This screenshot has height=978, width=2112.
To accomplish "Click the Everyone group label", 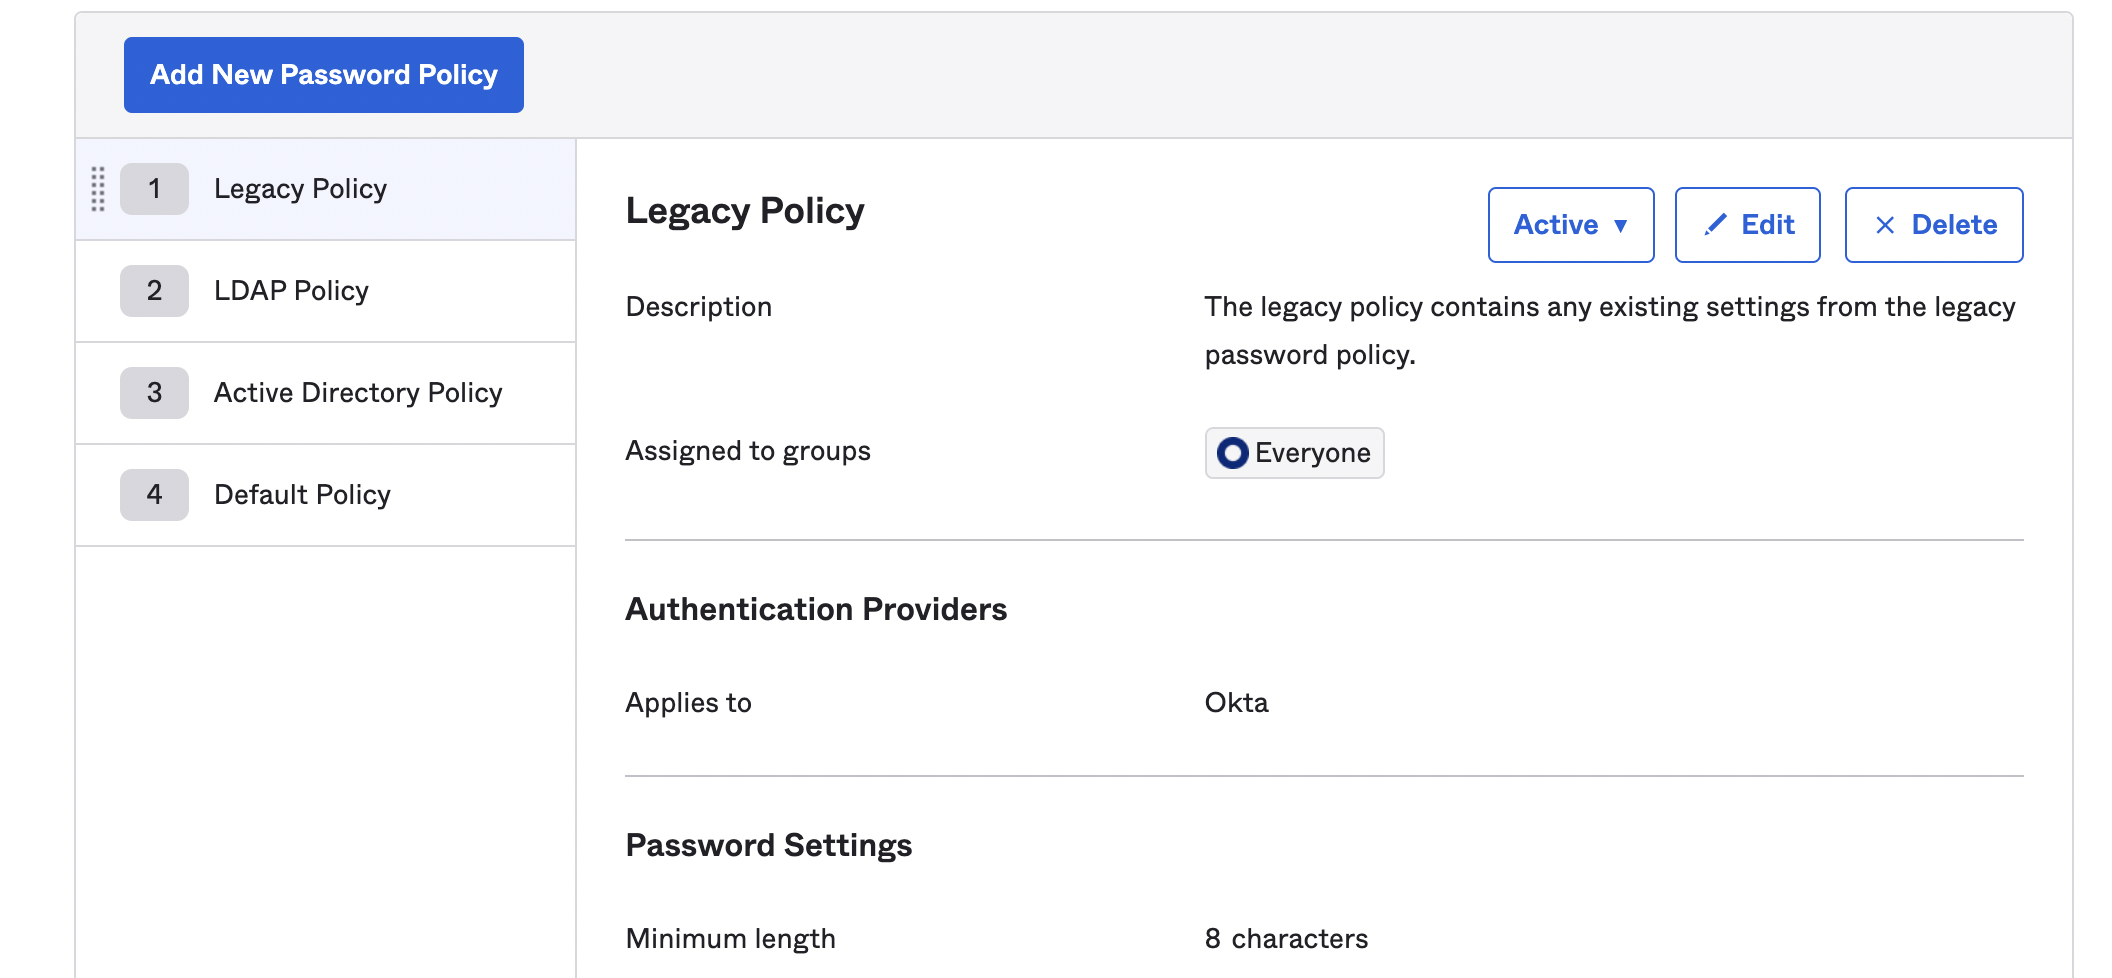I will click(1312, 453).
